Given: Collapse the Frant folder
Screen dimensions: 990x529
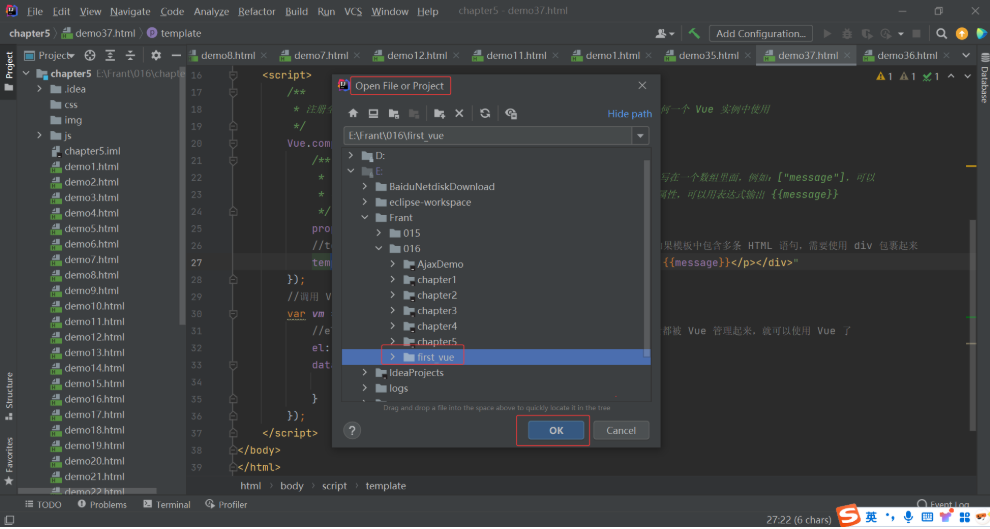Looking at the screenshot, I should click(x=365, y=217).
